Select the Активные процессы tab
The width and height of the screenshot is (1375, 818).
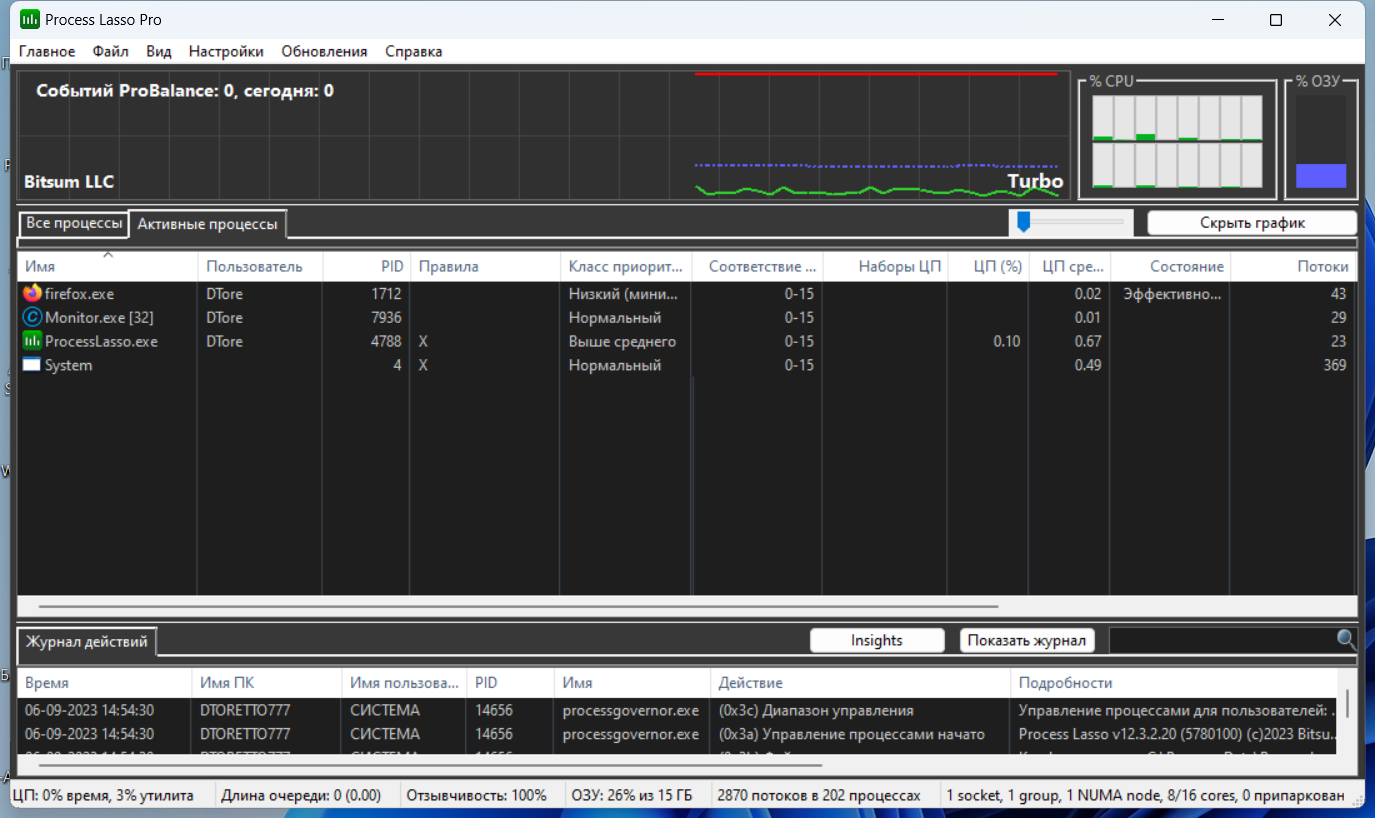coord(207,224)
